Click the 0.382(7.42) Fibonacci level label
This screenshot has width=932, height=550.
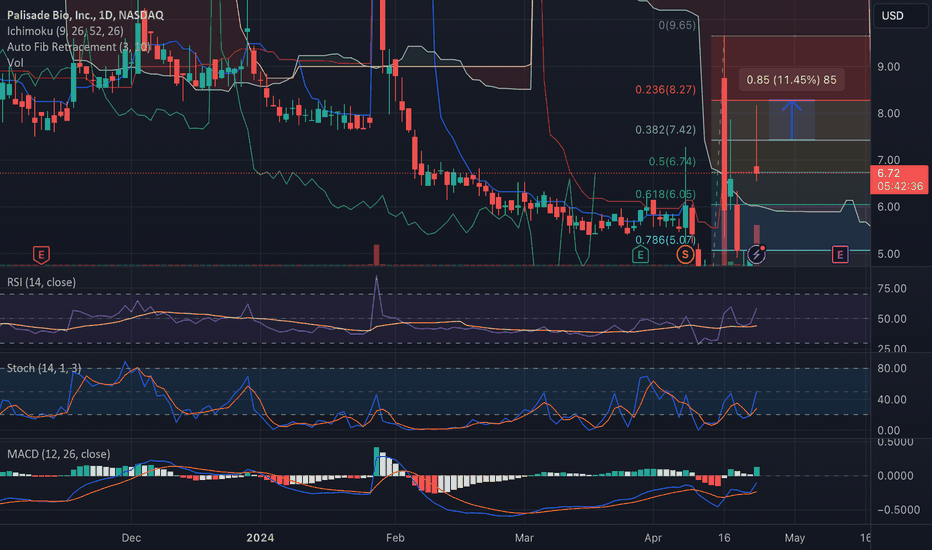(665, 130)
